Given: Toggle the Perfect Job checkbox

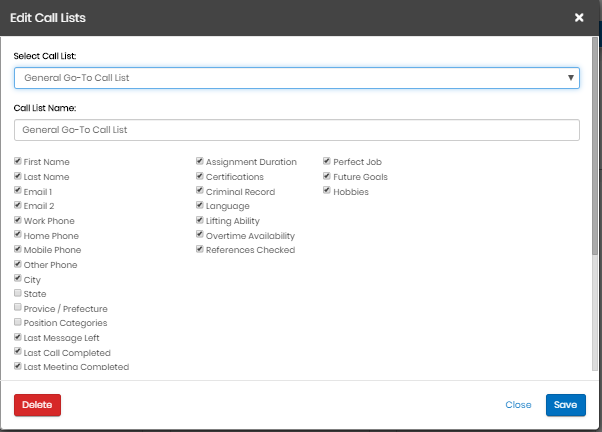Looking at the screenshot, I should (x=326, y=161).
